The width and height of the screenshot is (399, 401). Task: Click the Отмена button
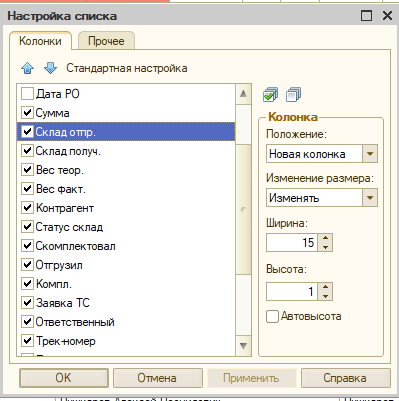(157, 378)
